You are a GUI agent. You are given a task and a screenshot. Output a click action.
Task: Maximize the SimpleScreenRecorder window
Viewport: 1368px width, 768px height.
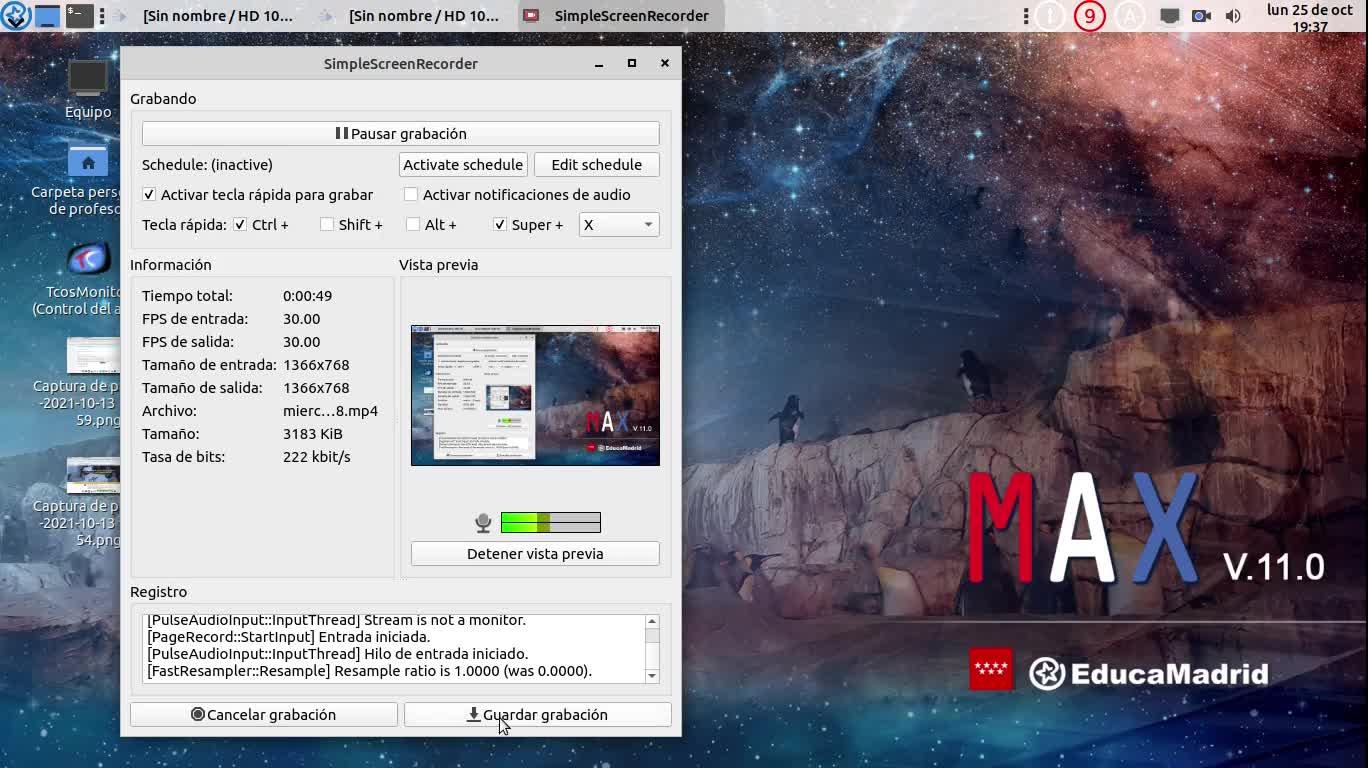(x=632, y=63)
